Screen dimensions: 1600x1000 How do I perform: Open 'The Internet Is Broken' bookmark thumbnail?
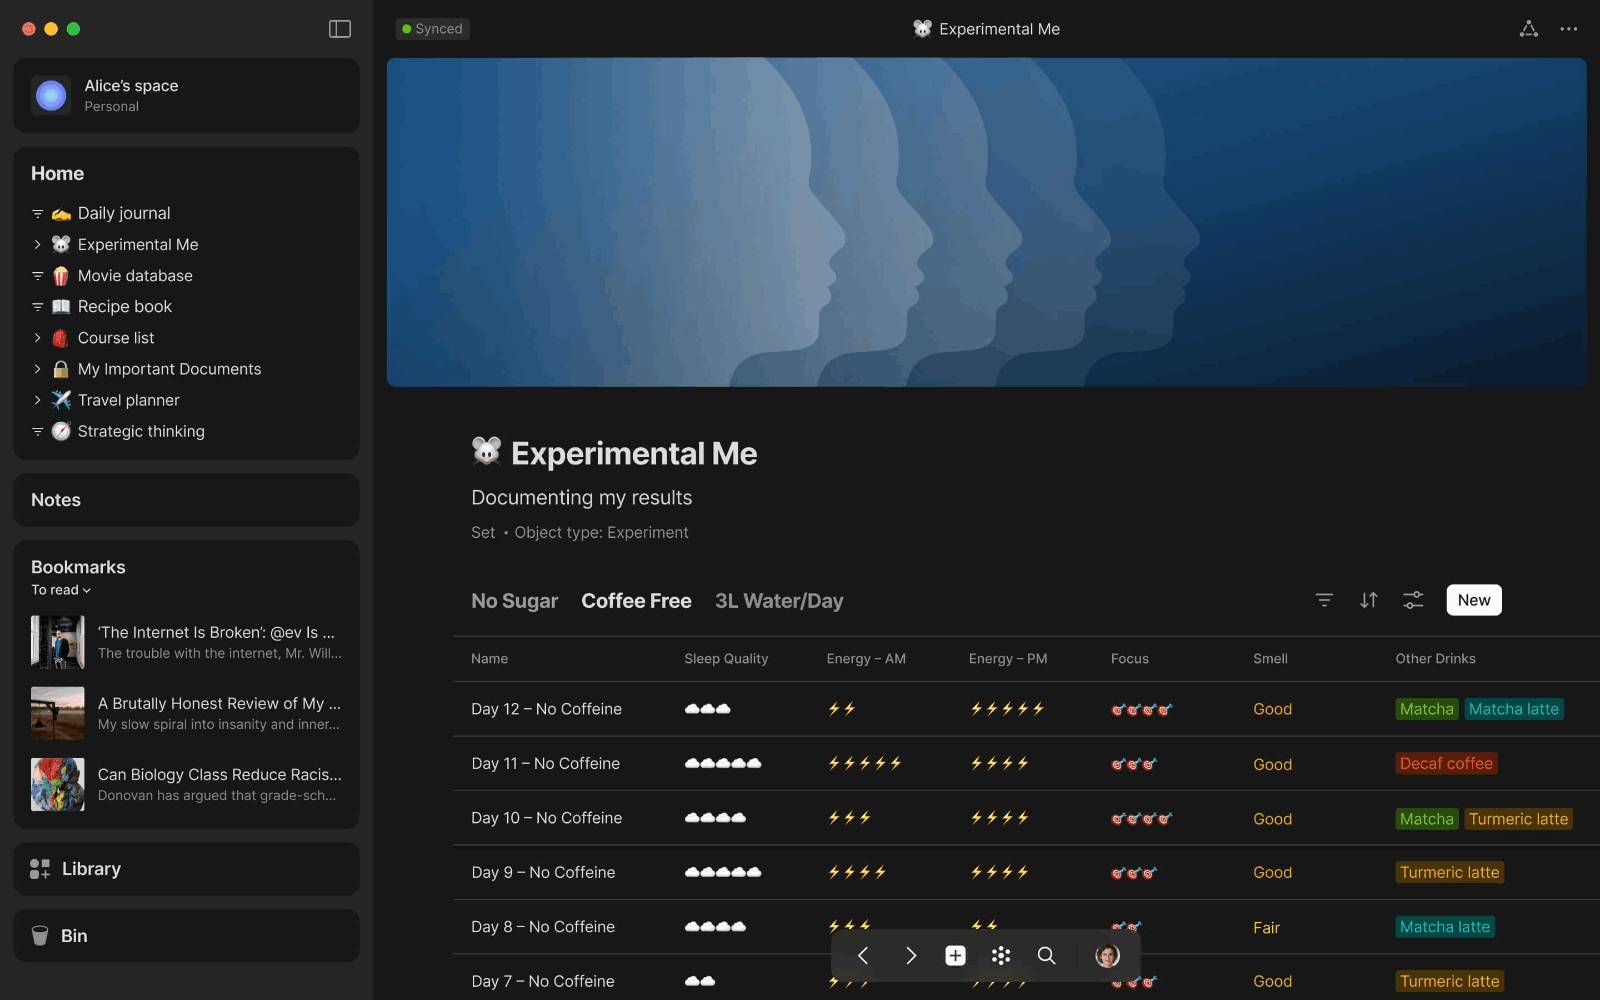(57, 642)
